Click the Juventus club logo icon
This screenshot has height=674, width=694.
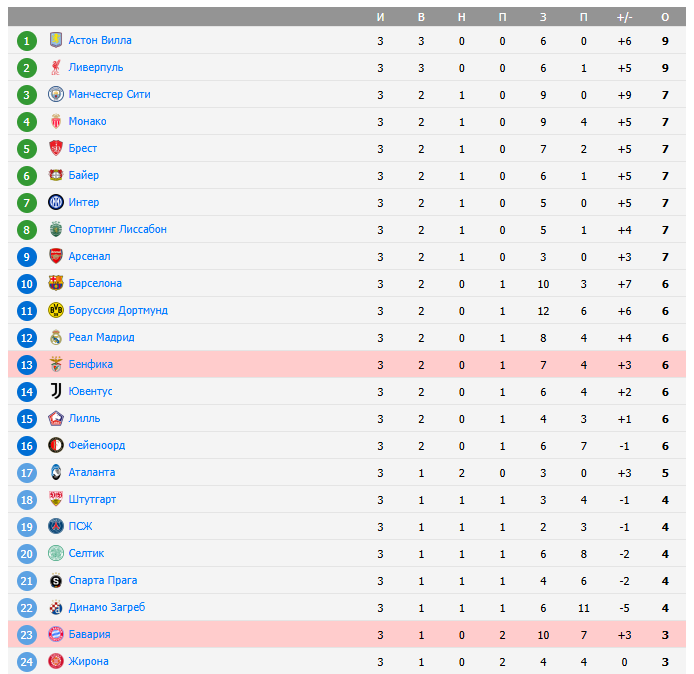tap(56, 391)
